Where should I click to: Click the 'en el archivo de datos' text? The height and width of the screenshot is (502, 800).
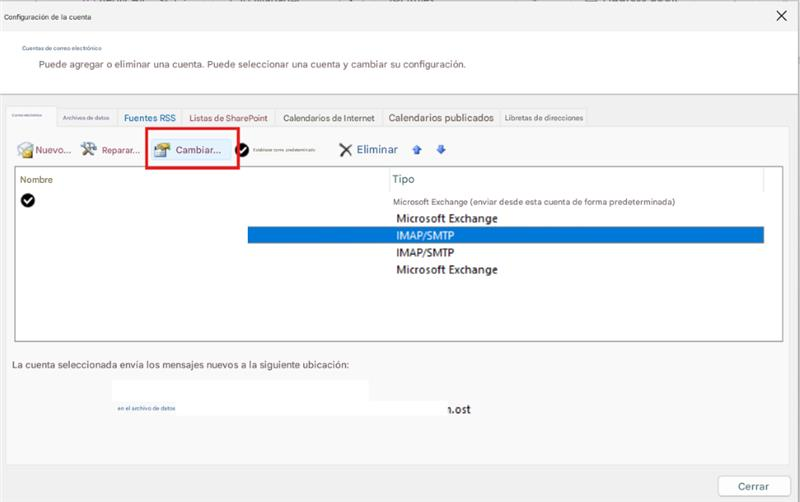point(146,408)
